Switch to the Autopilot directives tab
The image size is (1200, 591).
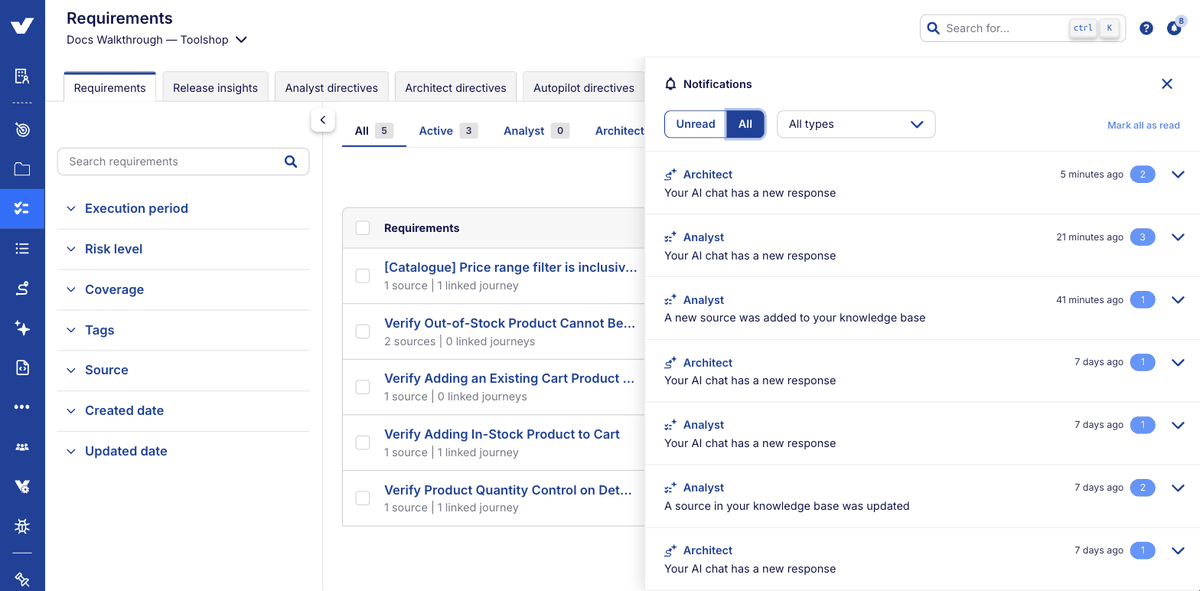(x=583, y=87)
